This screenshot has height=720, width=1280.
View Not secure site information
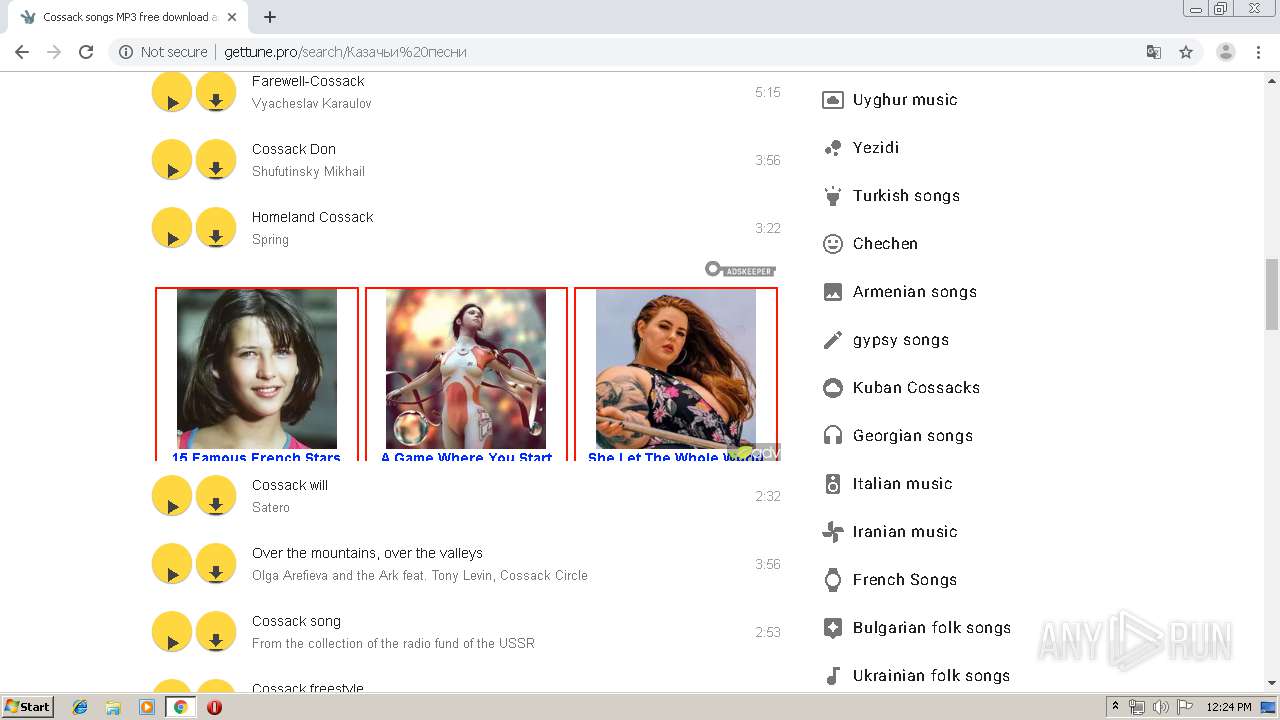tap(163, 52)
